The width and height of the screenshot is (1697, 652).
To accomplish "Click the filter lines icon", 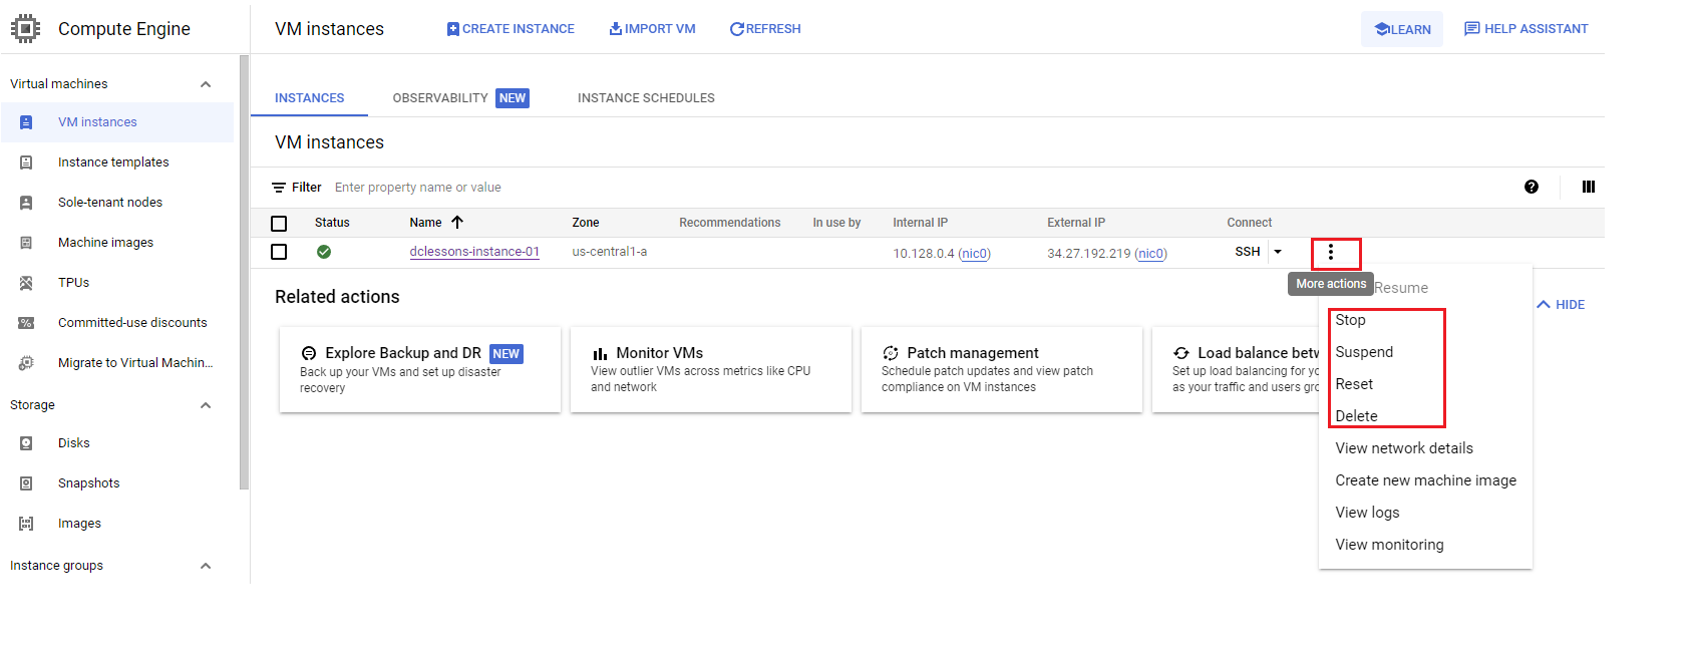I will tap(279, 187).
